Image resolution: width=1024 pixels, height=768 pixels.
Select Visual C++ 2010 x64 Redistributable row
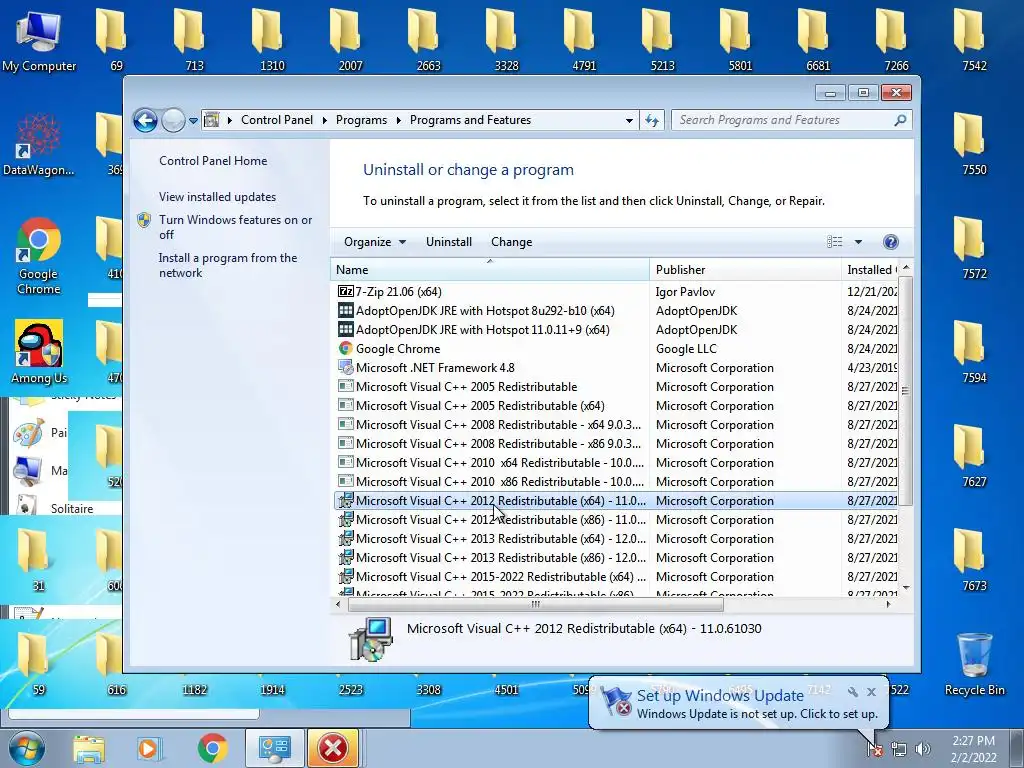click(x=616, y=462)
